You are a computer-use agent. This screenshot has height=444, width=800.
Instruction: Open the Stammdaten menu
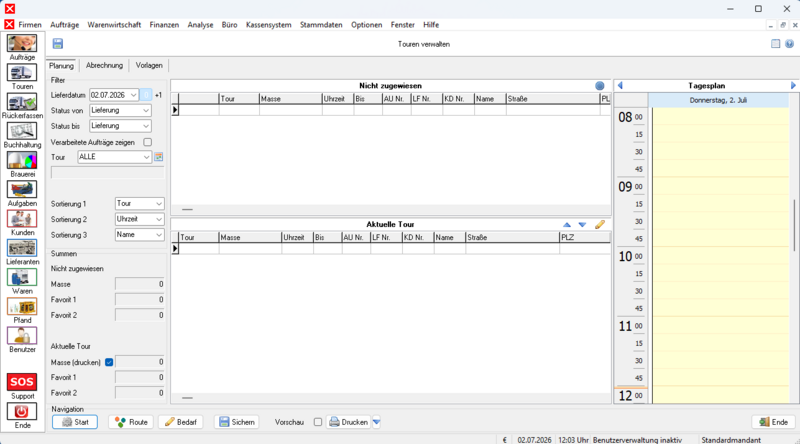pos(321,24)
